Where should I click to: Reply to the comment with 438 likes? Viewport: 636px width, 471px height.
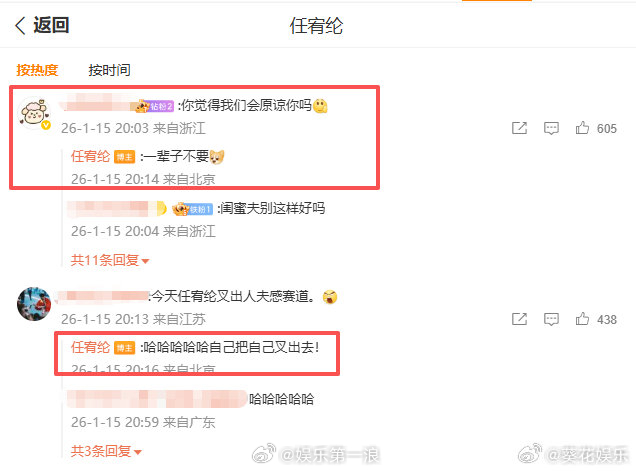(551, 319)
